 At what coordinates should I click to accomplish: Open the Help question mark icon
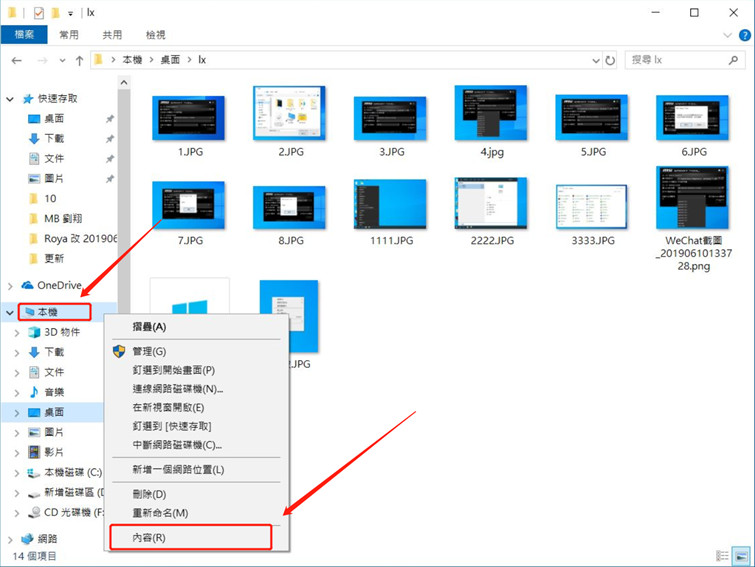[x=743, y=35]
